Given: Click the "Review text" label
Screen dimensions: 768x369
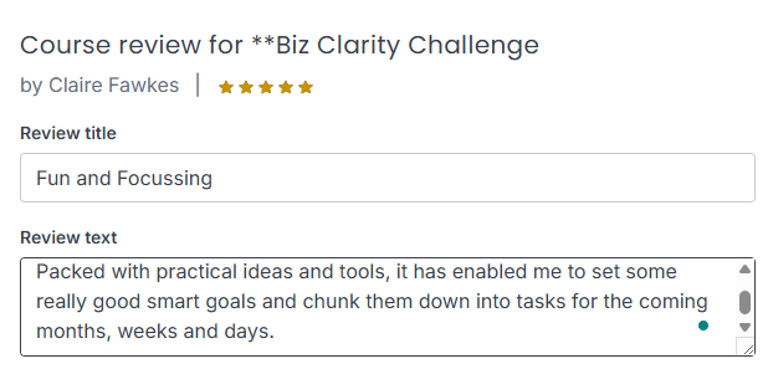Looking at the screenshot, I should tap(69, 238).
